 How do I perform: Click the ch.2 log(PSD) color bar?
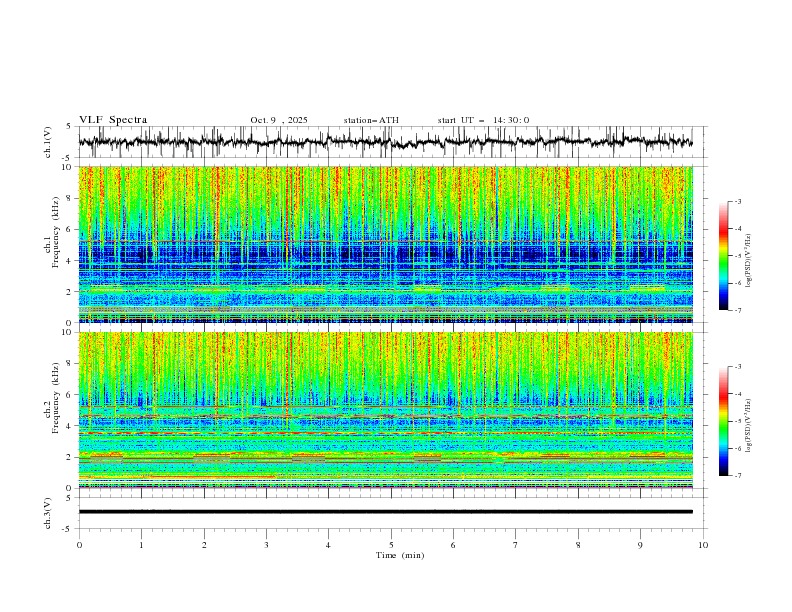click(x=723, y=421)
